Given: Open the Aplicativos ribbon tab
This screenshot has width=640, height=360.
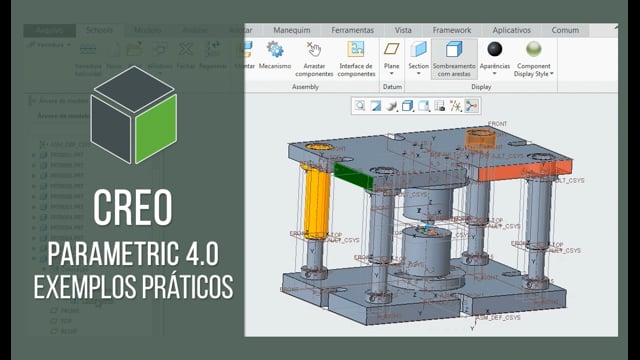Looking at the screenshot, I should pos(511,30).
